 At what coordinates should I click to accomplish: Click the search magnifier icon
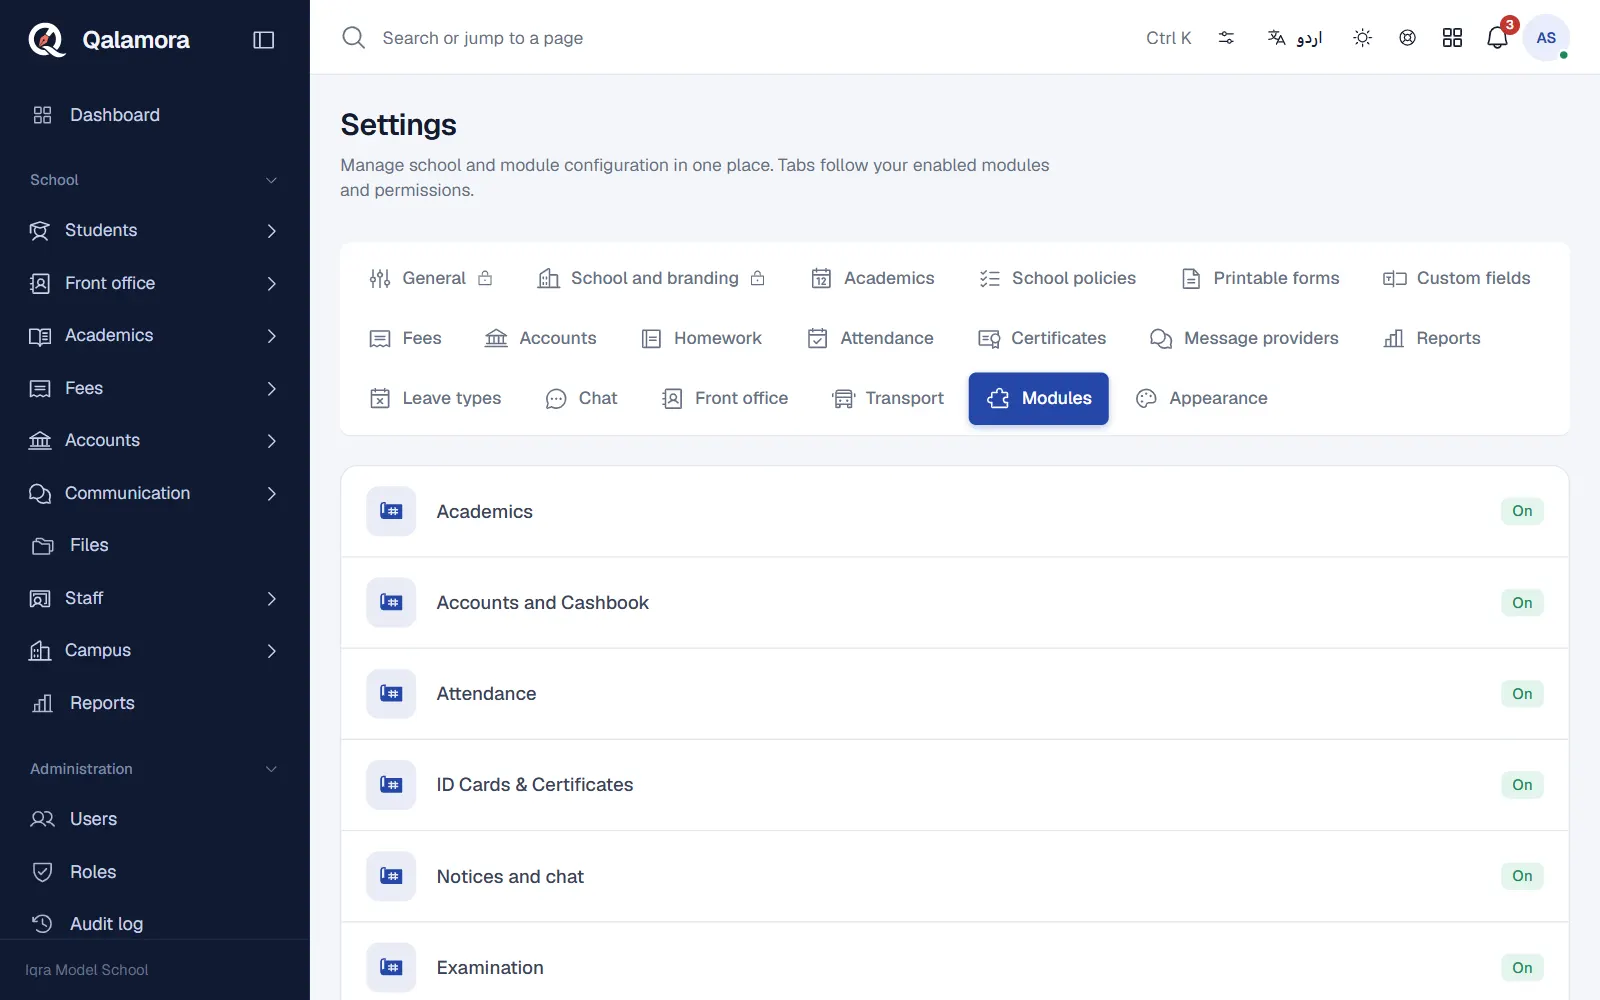click(x=353, y=38)
